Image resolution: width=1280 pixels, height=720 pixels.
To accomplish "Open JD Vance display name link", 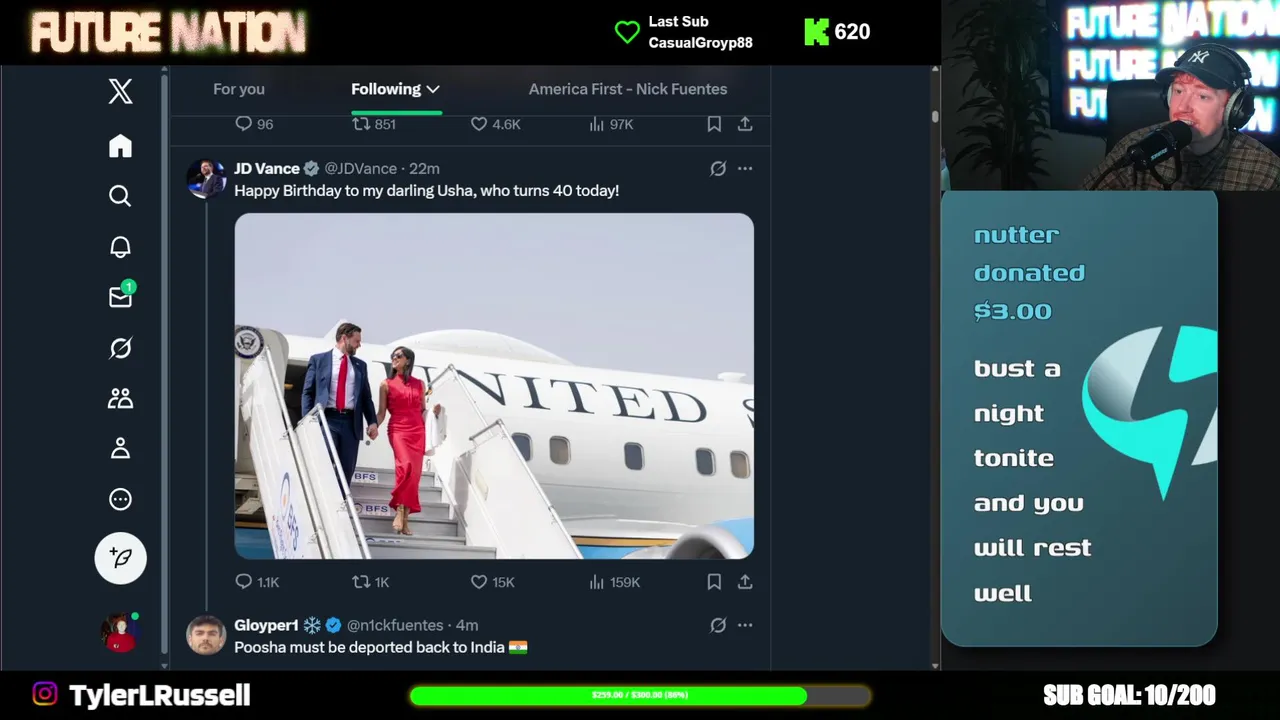I will tap(266, 168).
